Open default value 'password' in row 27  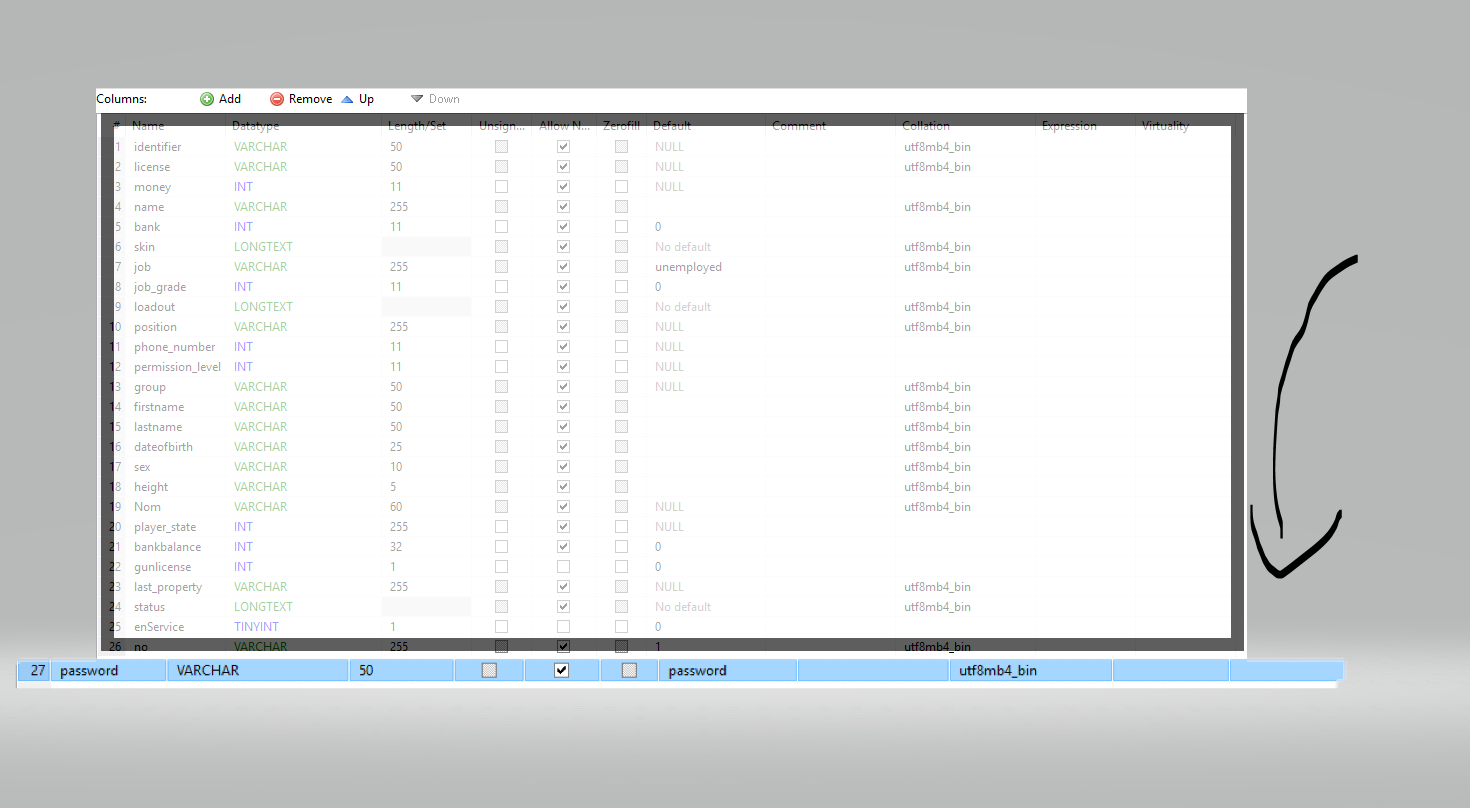[728, 671]
